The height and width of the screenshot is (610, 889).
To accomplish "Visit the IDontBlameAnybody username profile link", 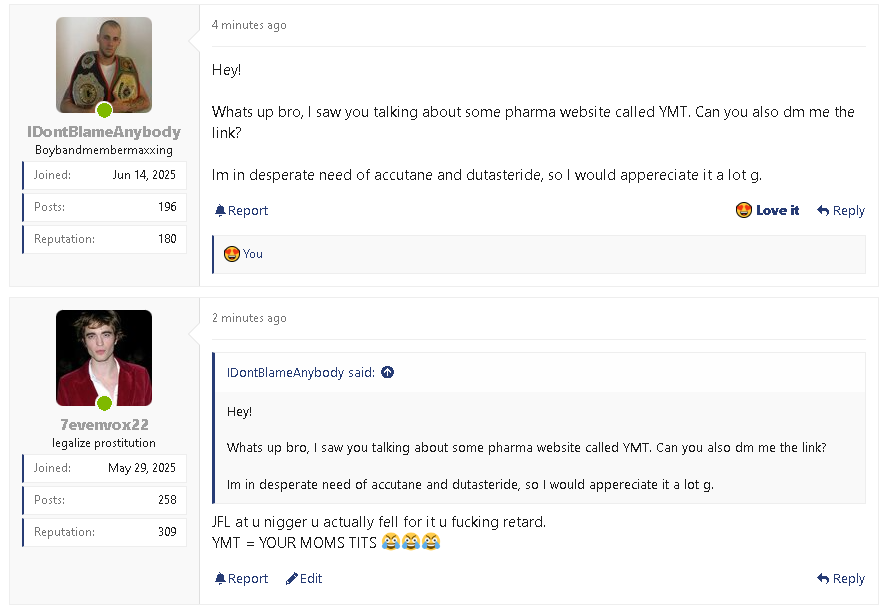I will click(104, 132).
